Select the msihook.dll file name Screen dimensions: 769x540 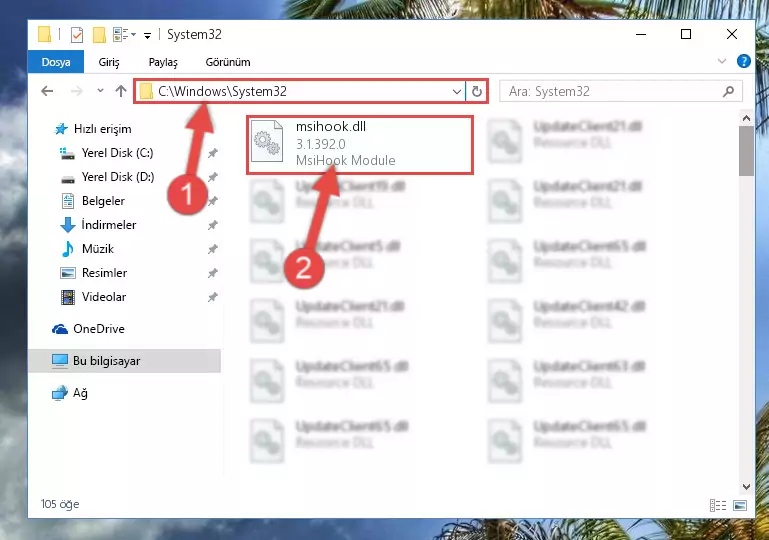tap(331, 127)
